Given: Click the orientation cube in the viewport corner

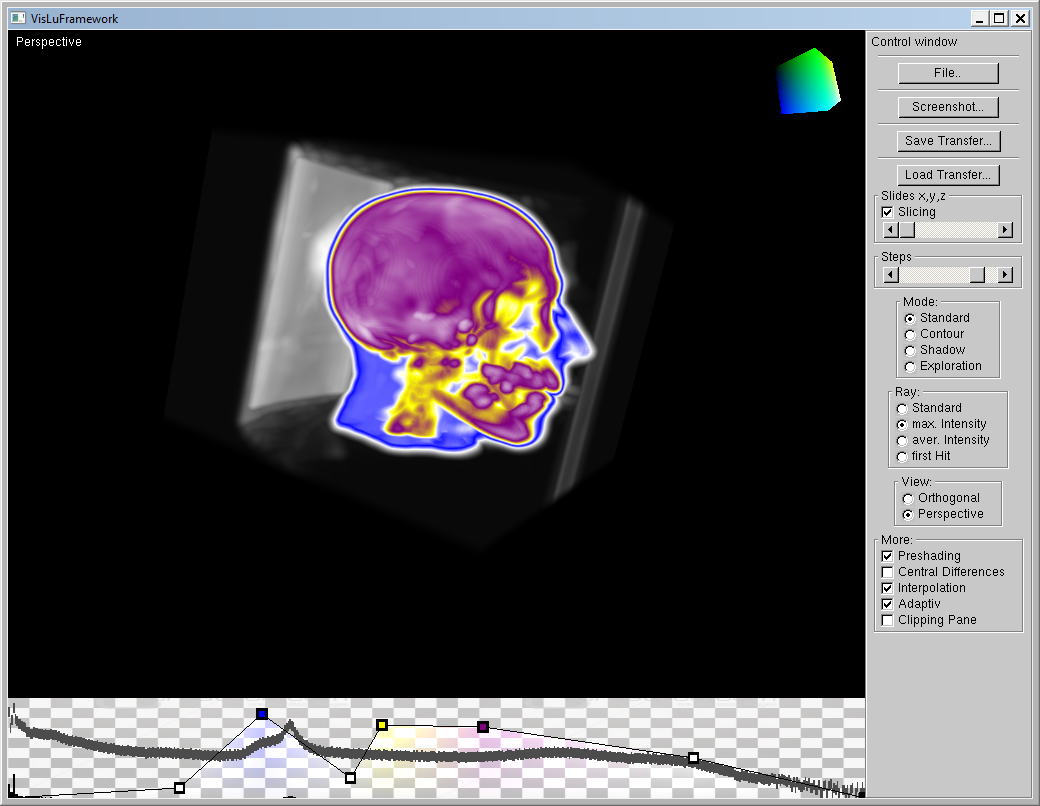Looking at the screenshot, I should tap(806, 80).
